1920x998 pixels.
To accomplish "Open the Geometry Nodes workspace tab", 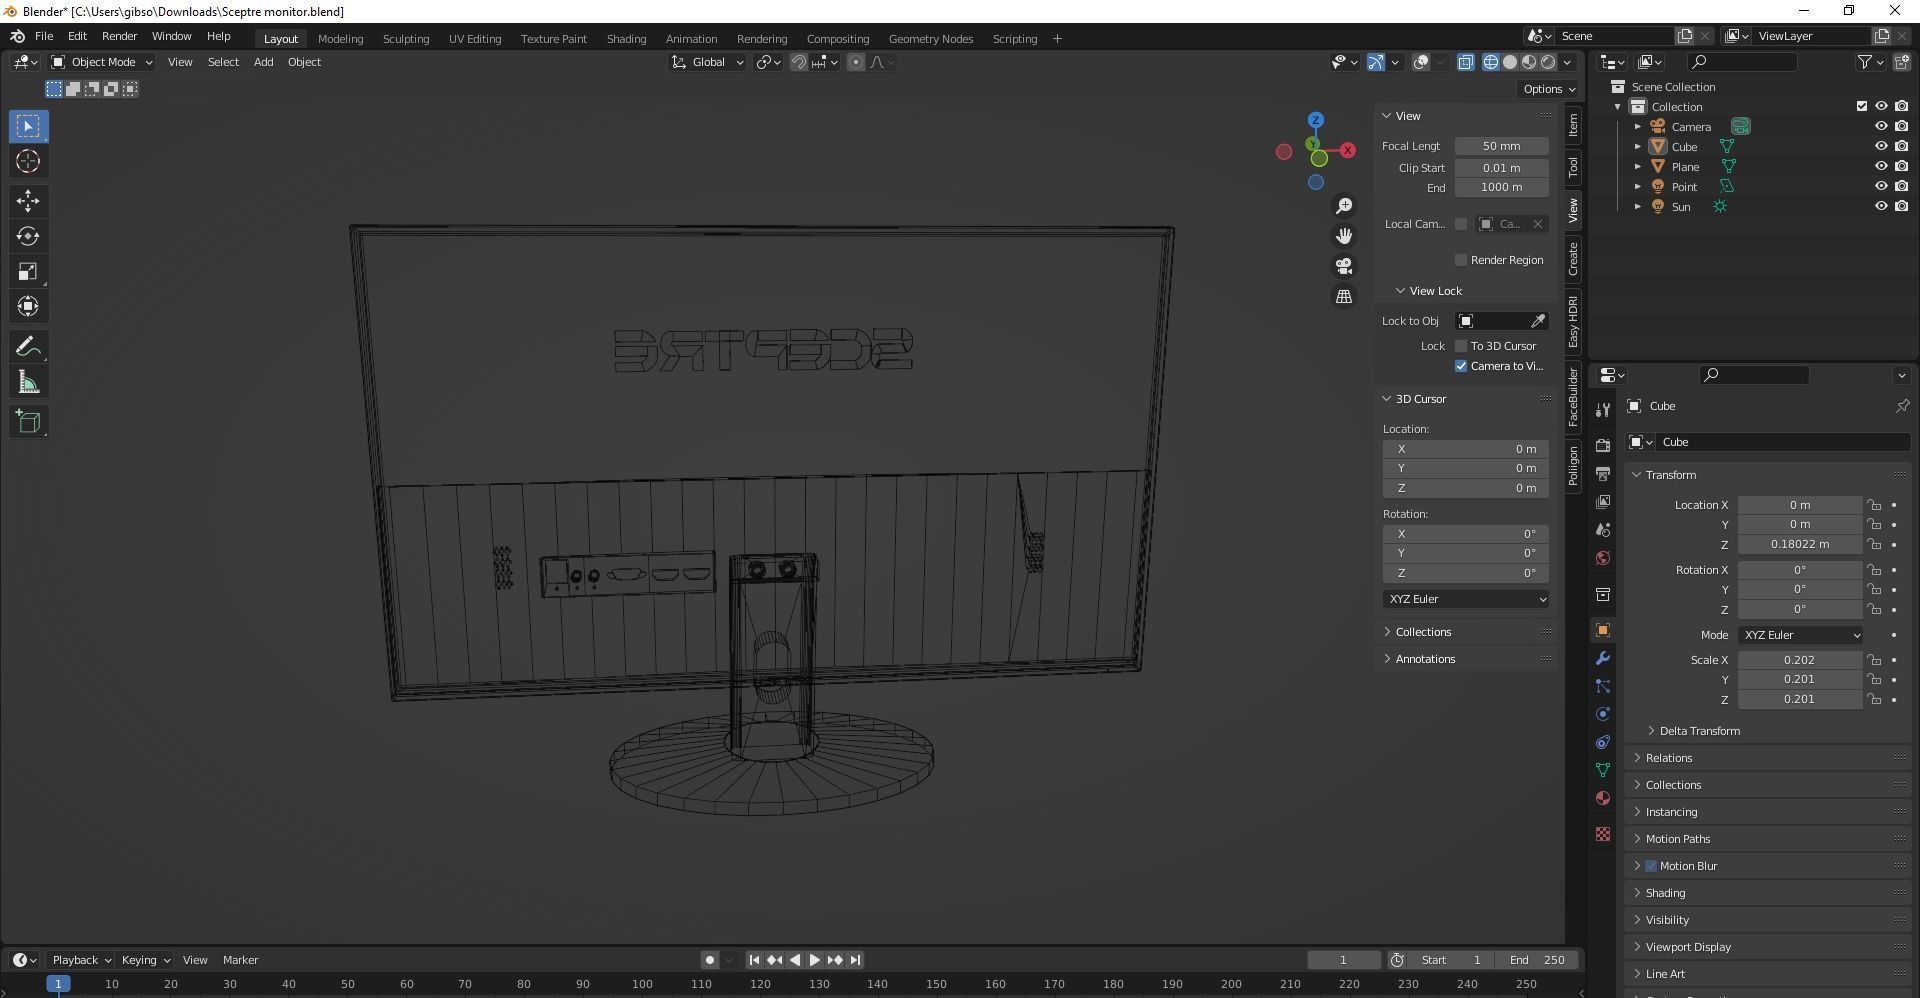I will pos(930,39).
